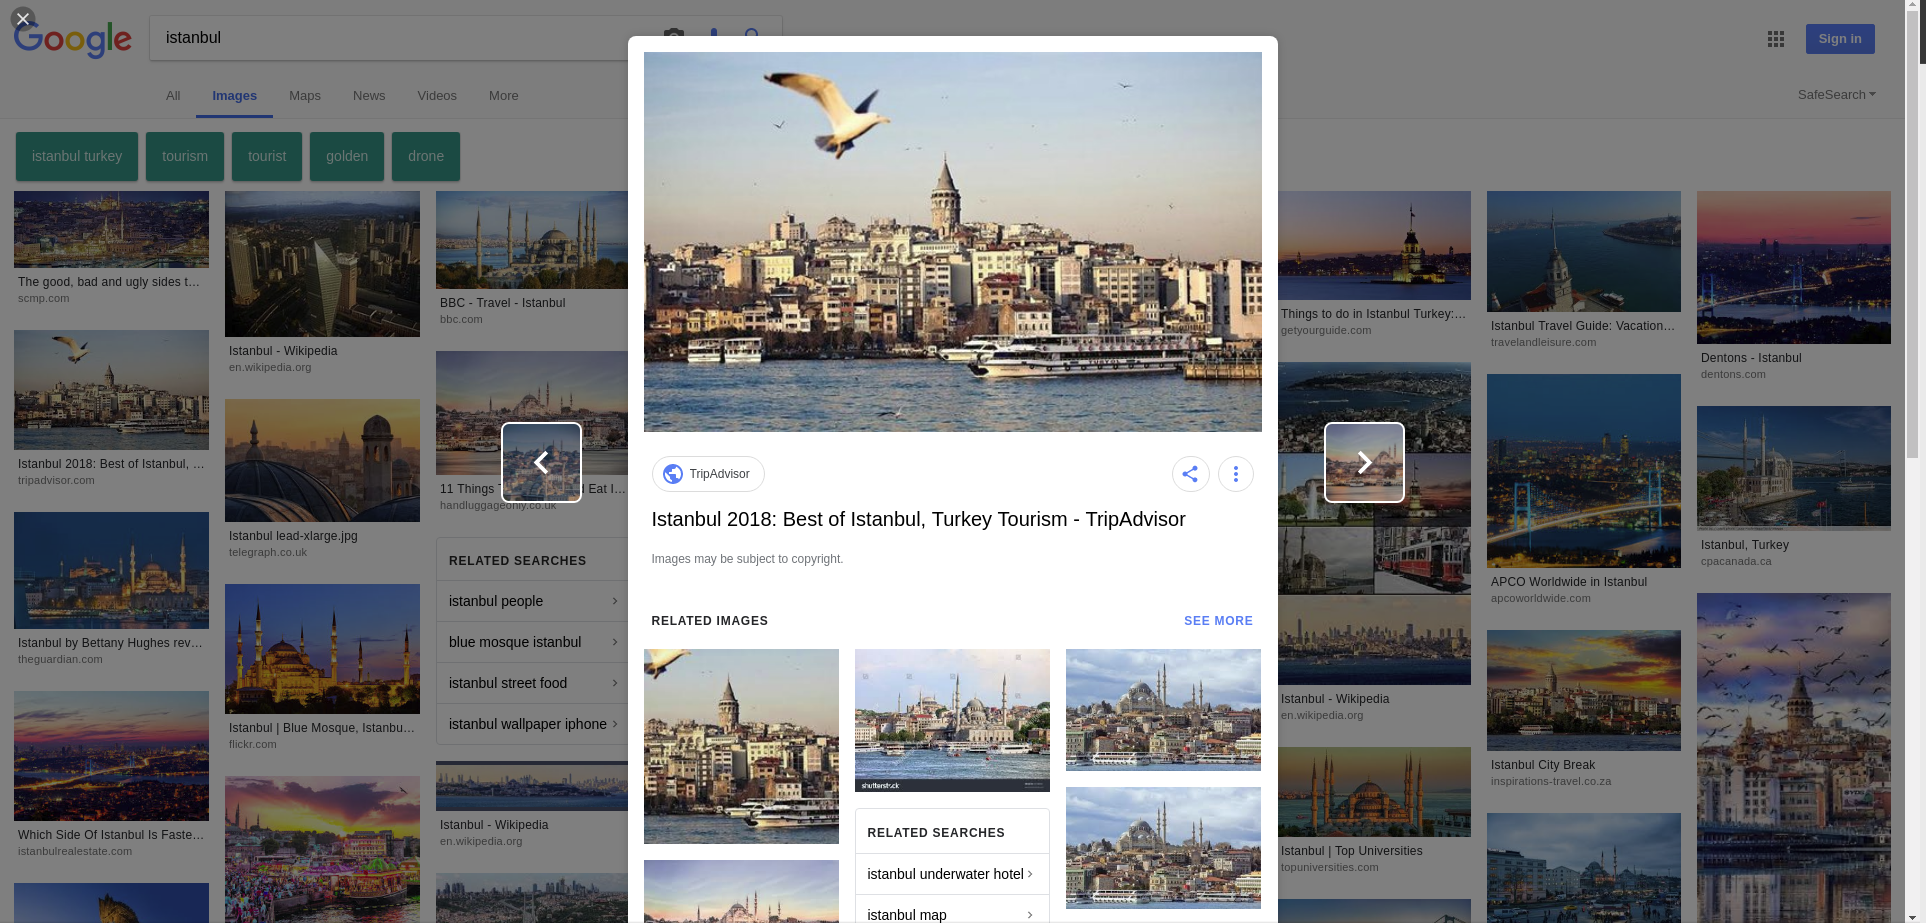This screenshot has width=1926, height=923.
Task: Open Istanbul Travel Guide travelandleisure thumbnail
Action: [1584, 252]
